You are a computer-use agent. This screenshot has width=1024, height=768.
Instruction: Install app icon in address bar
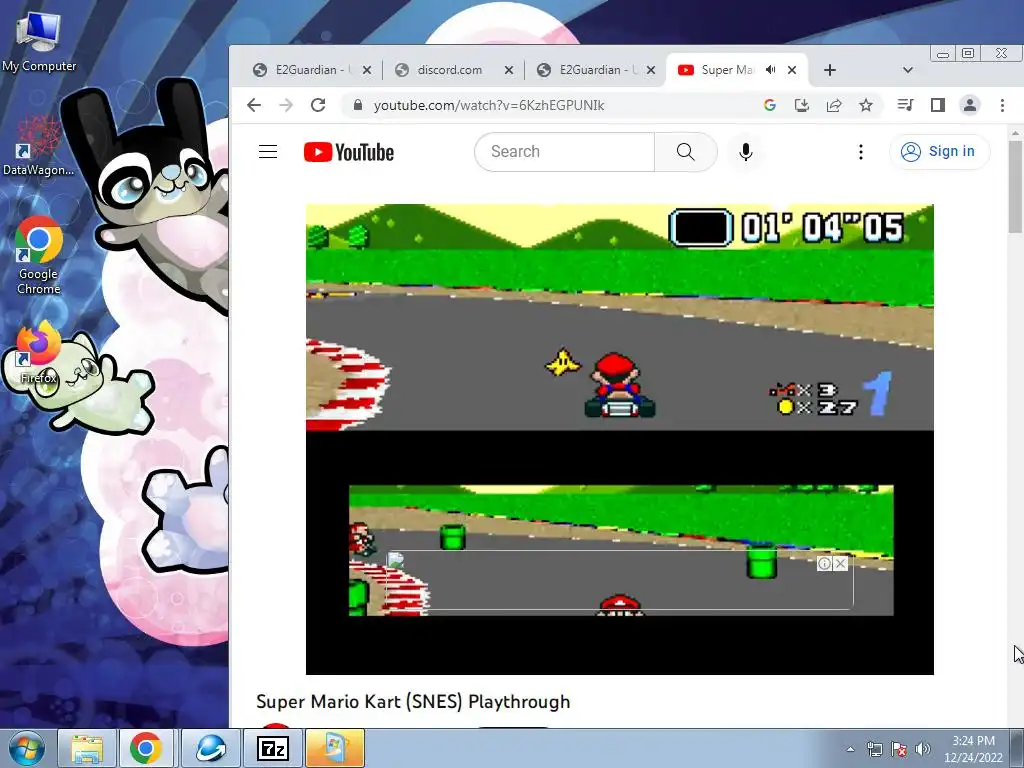(x=802, y=105)
